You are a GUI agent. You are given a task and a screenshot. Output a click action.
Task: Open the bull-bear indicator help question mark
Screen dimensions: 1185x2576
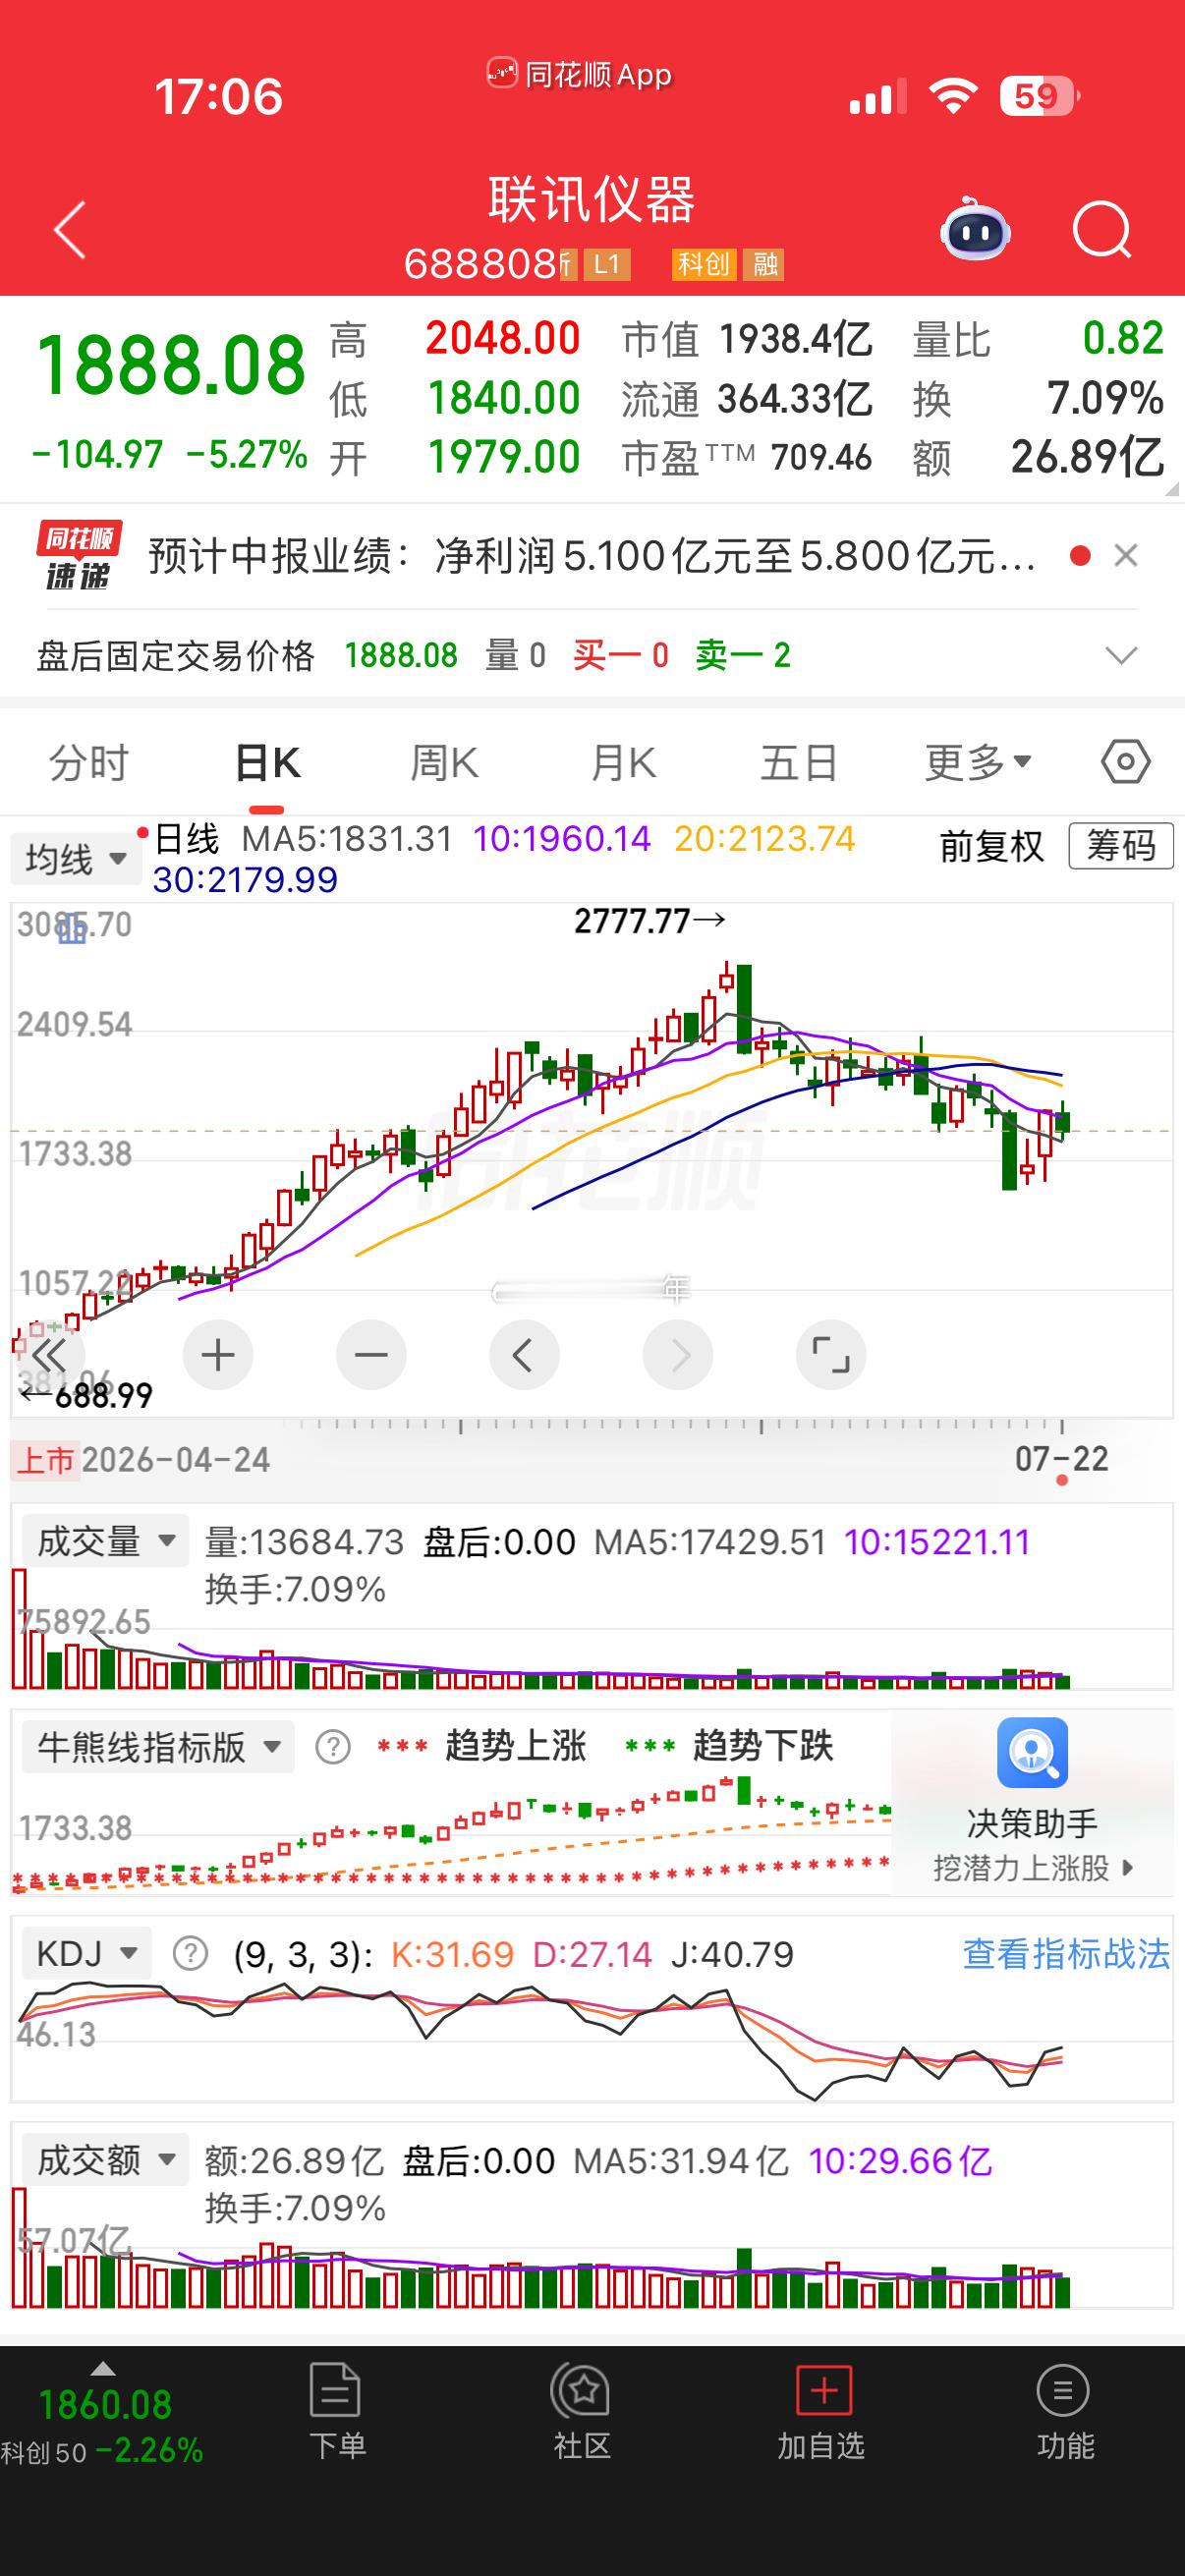[332, 1747]
